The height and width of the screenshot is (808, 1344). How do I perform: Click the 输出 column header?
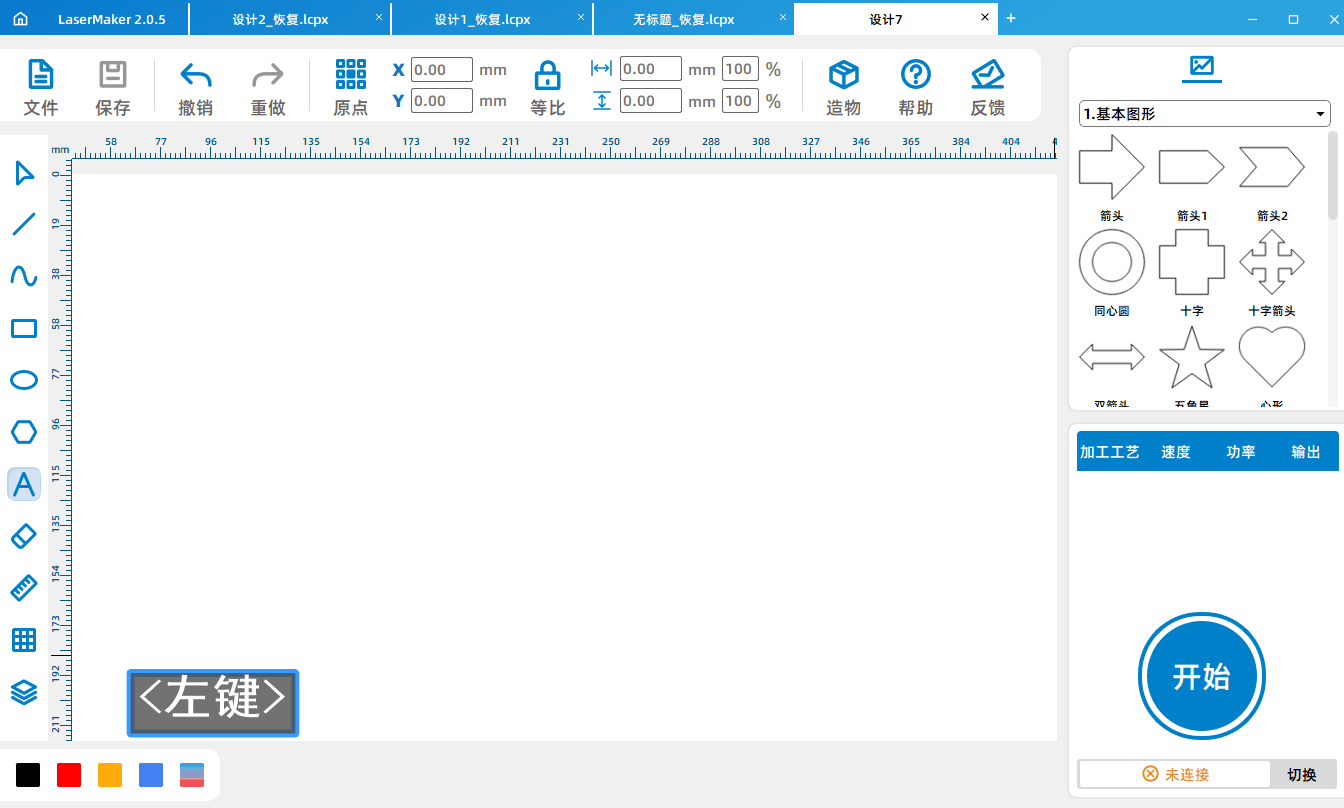click(x=1306, y=452)
